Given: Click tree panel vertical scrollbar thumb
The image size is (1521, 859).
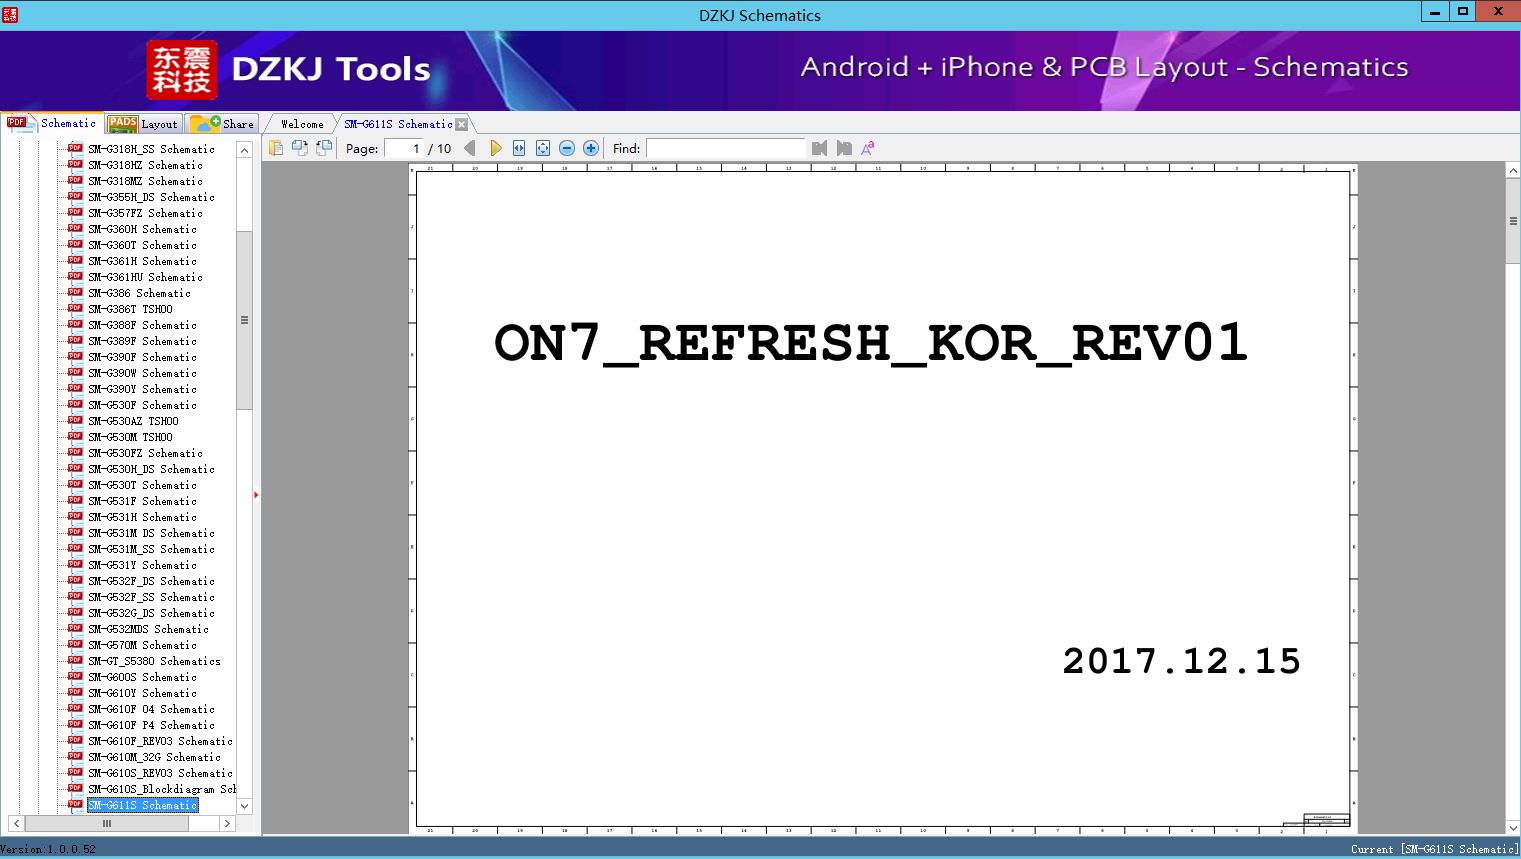Looking at the screenshot, I should 244,320.
